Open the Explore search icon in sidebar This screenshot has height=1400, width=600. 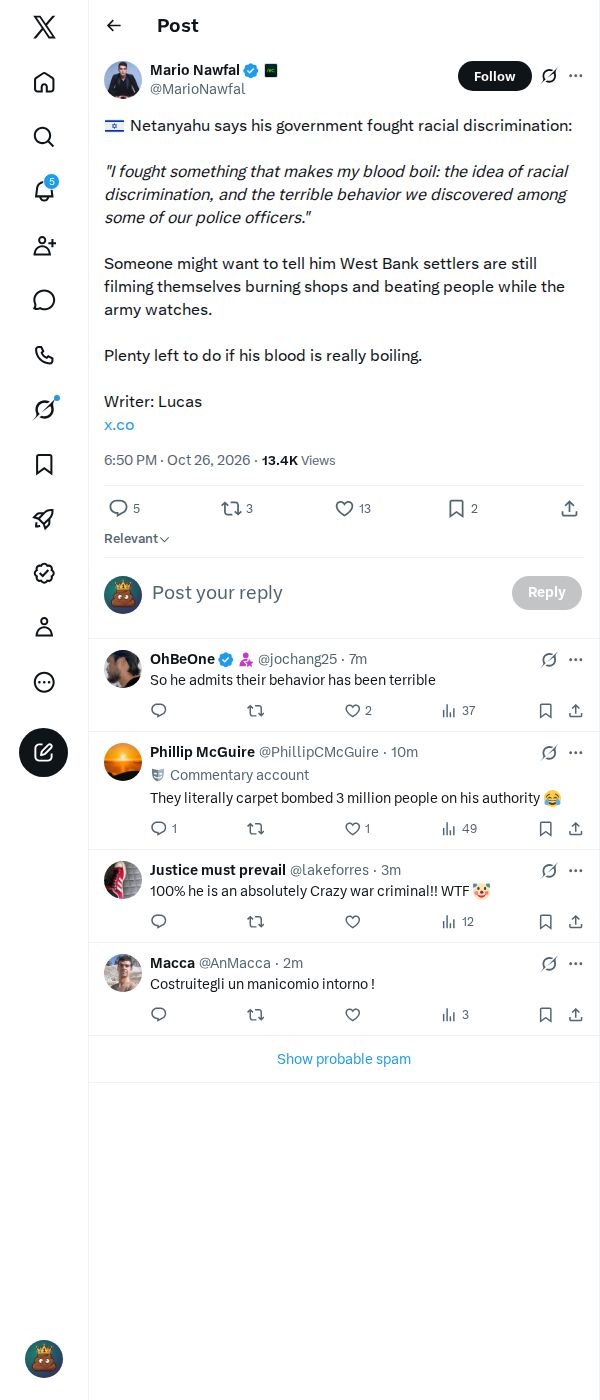point(44,137)
